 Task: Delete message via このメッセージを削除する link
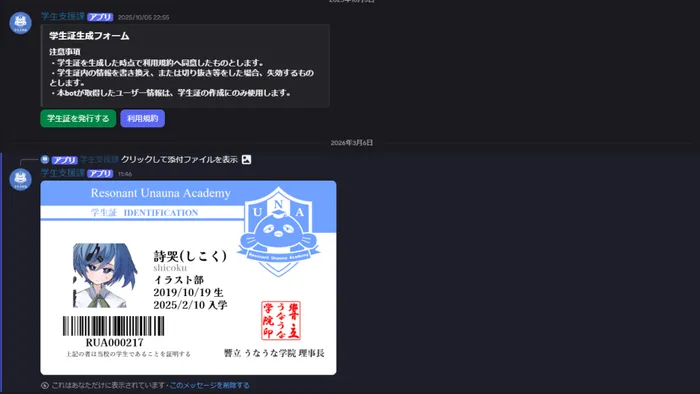(209, 385)
